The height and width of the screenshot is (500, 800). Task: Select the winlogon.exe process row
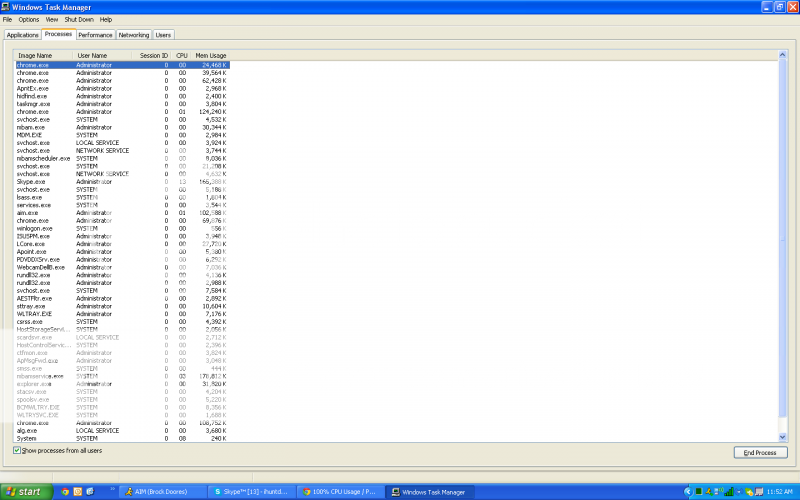pyautogui.click(x=122, y=228)
